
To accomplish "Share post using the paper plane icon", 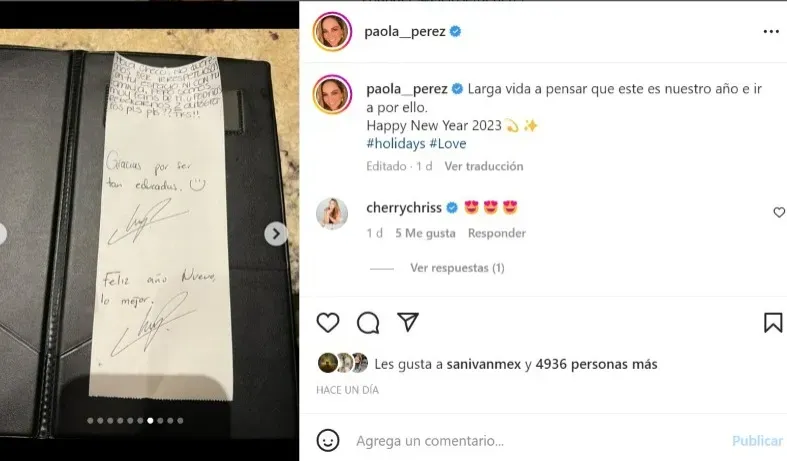I will pos(408,322).
